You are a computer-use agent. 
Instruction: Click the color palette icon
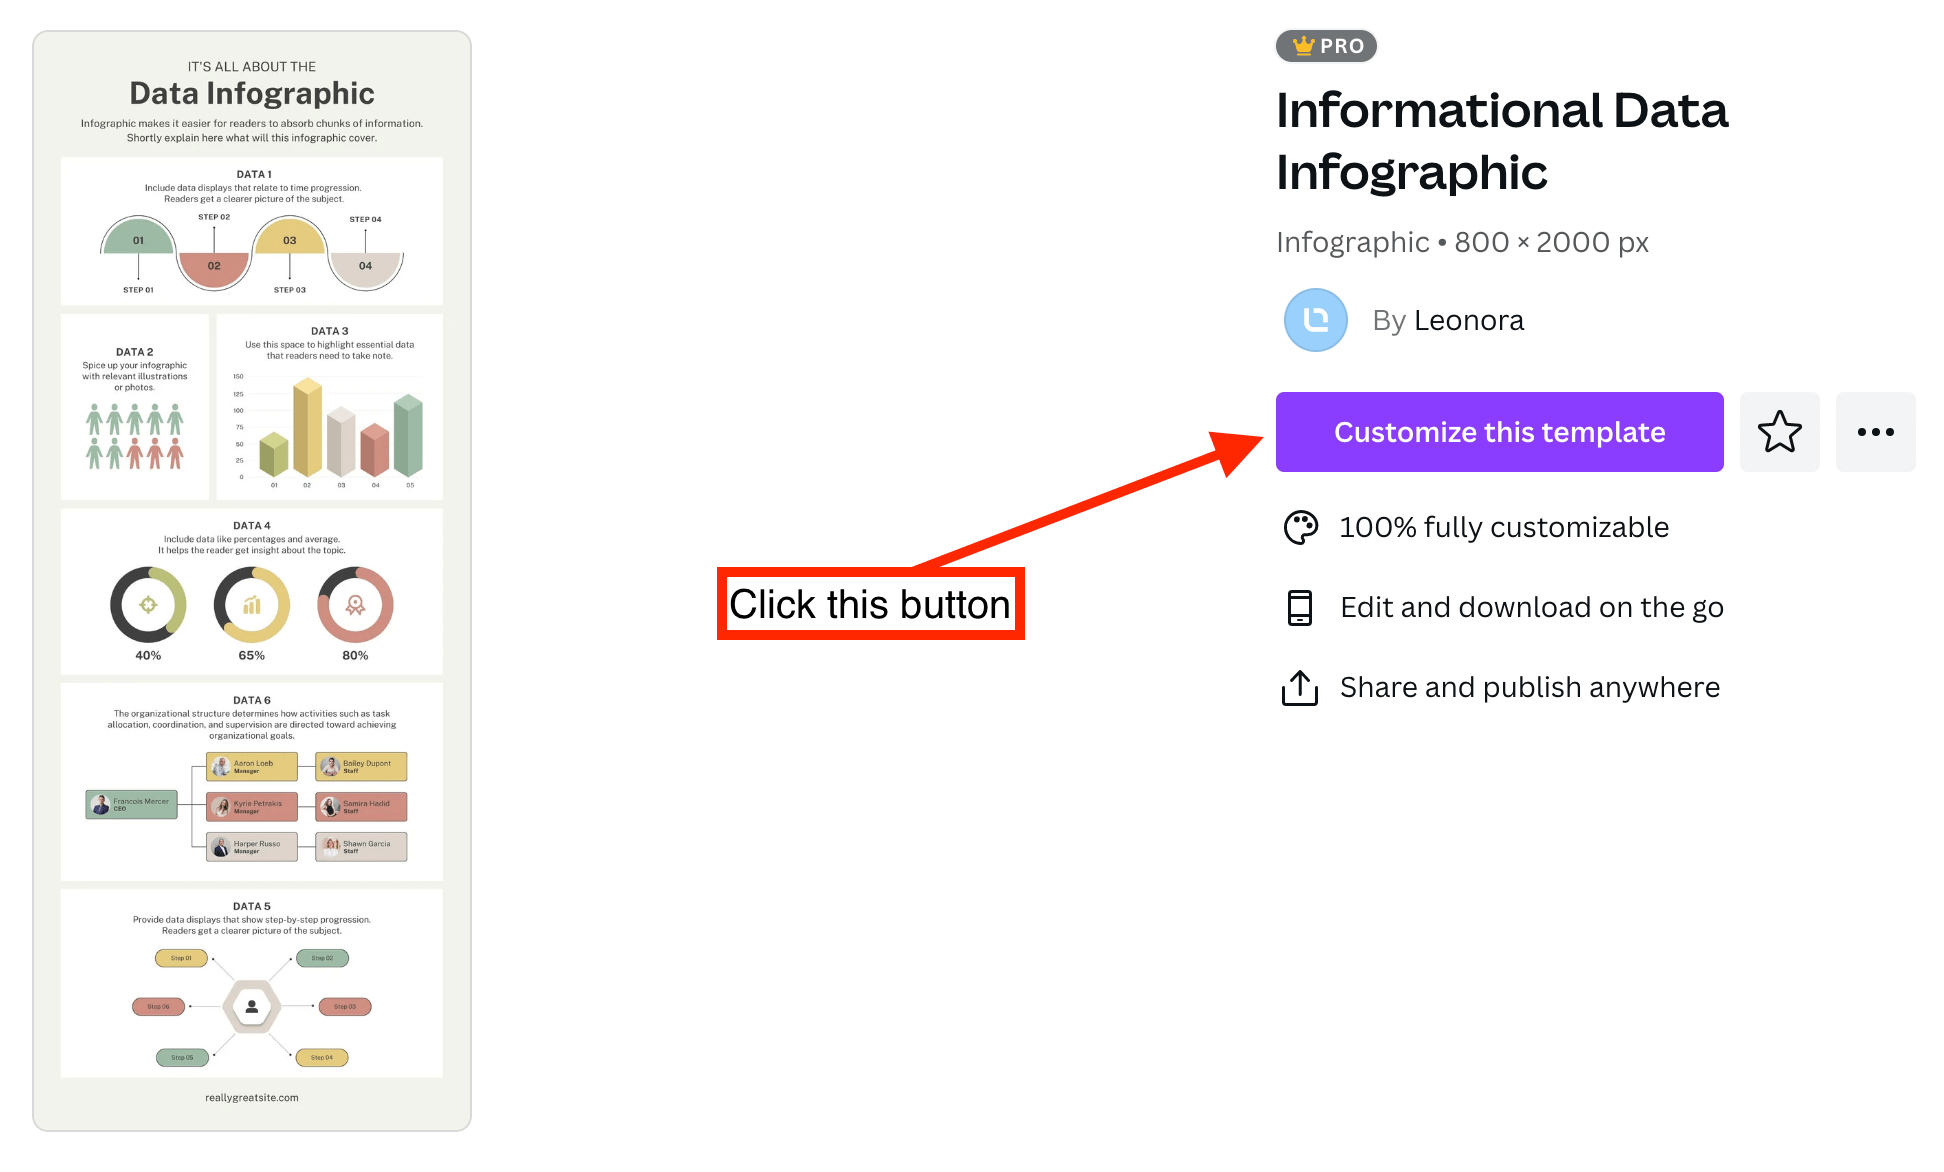tap(1300, 527)
